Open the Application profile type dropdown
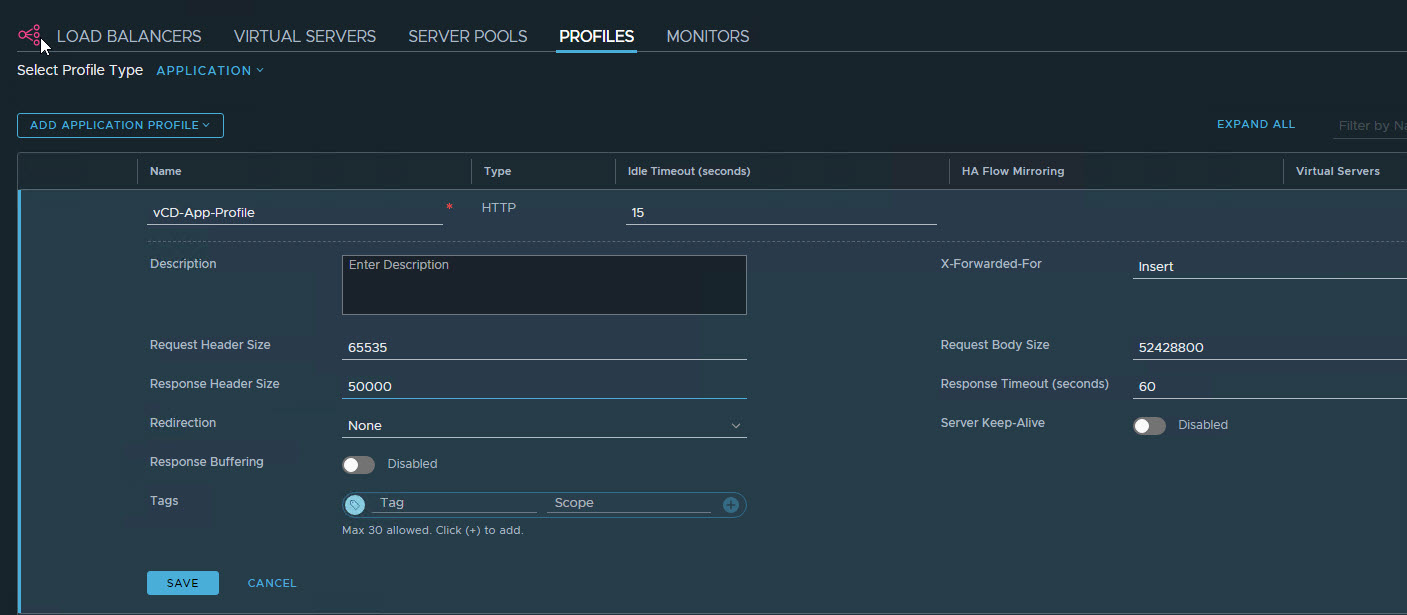Image resolution: width=1407 pixels, height=615 pixels. click(210, 71)
